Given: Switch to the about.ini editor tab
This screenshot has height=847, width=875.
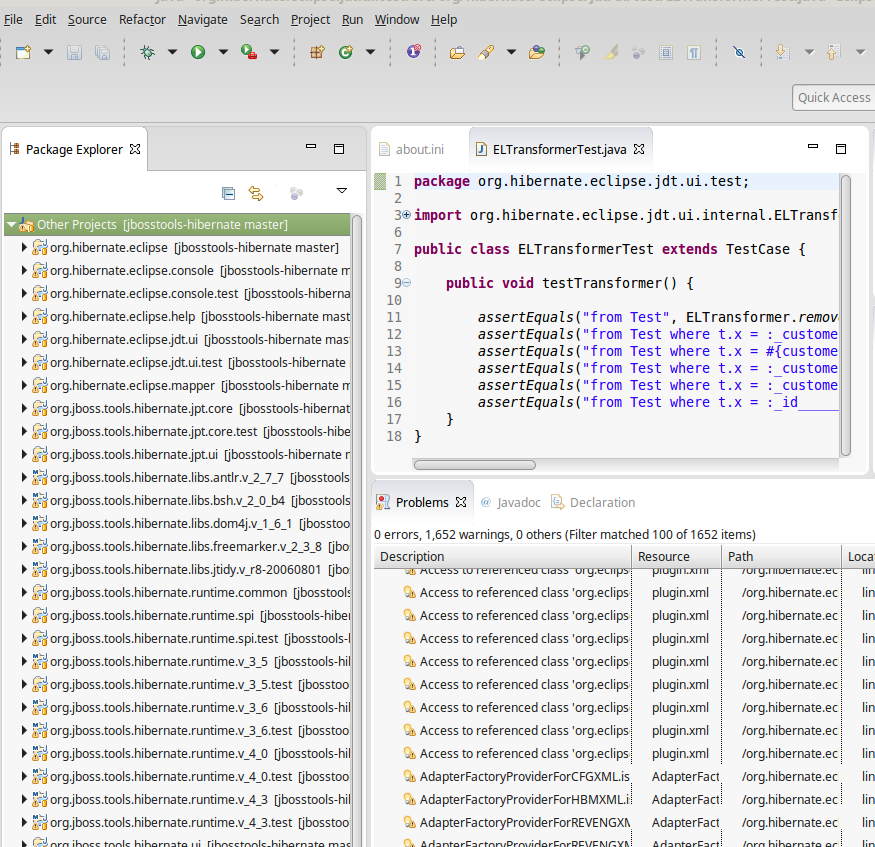Looking at the screenshot, I should 418,150.
